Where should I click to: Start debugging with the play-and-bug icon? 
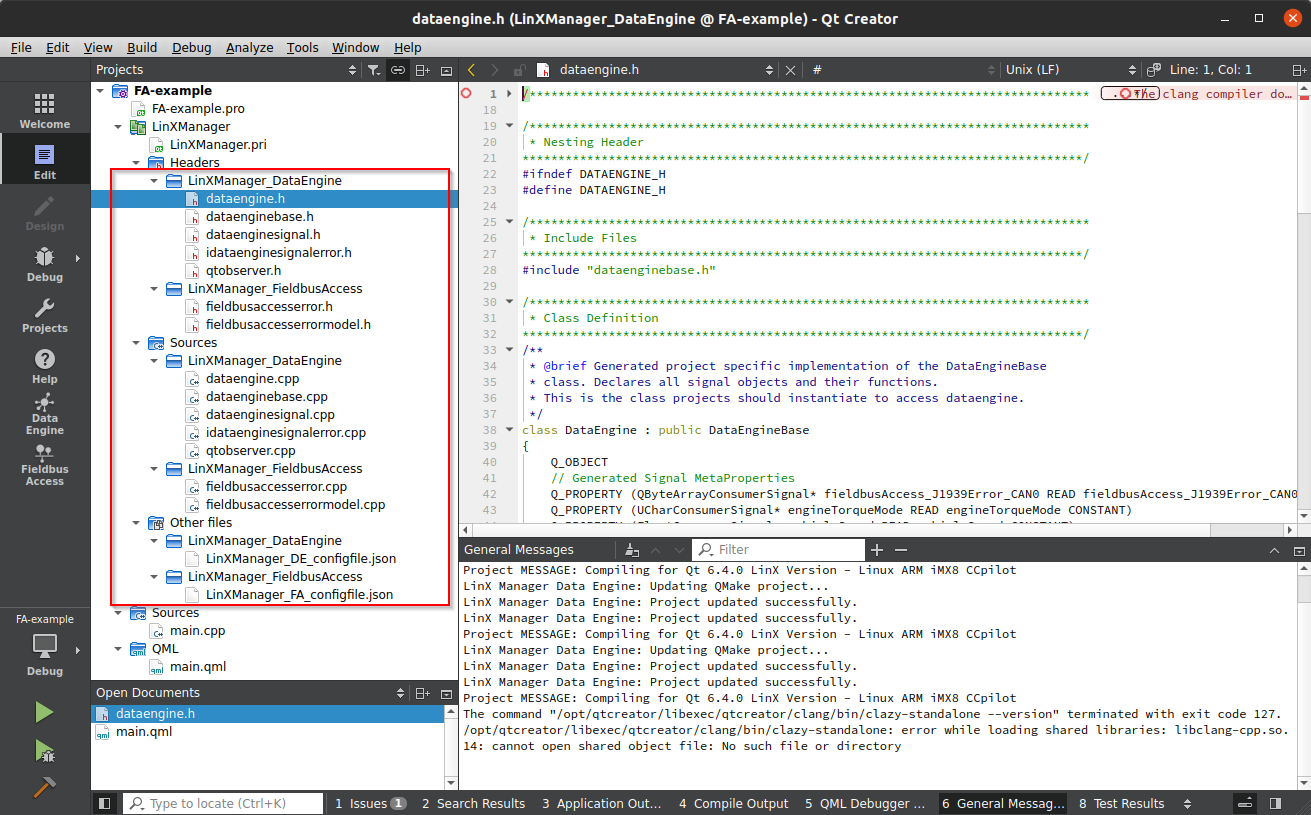(44, 750)
